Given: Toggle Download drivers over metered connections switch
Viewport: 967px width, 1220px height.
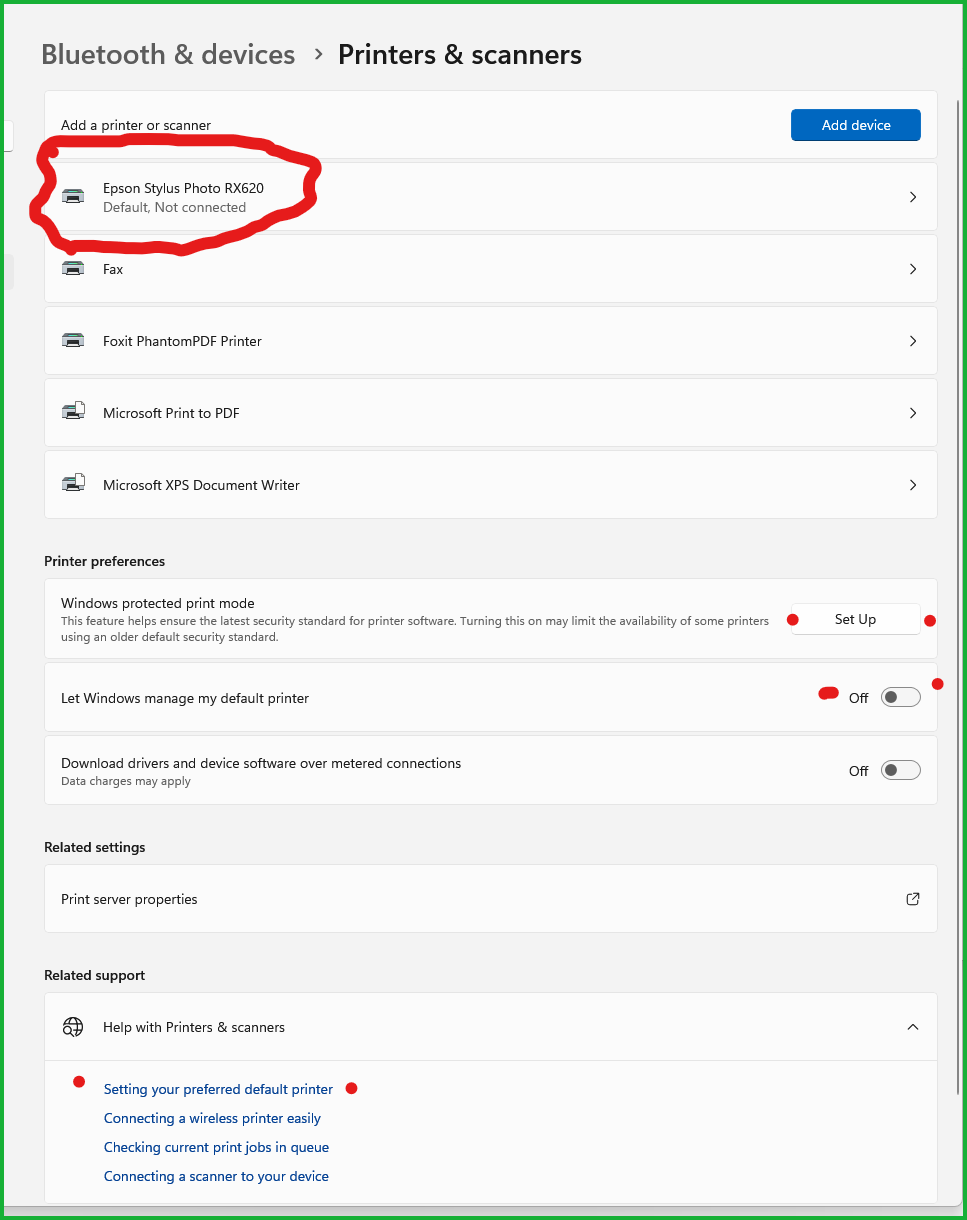Looking at the screenshot, I should tap(900, 770).
